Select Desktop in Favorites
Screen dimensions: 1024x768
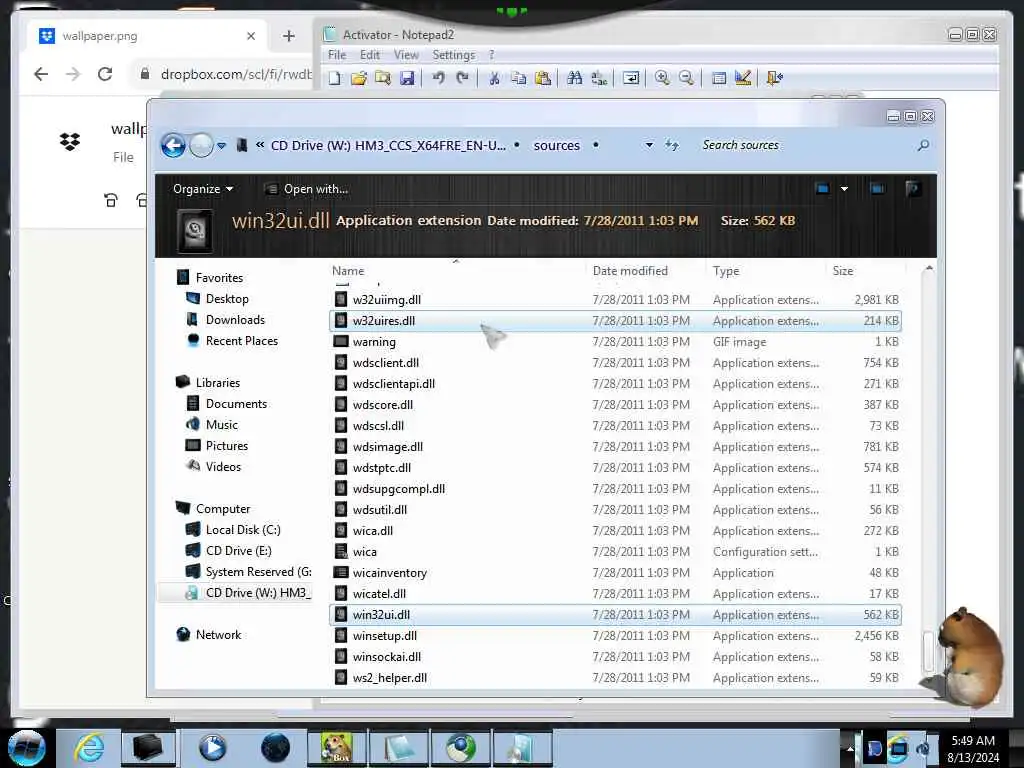click(x=227, y=298)
